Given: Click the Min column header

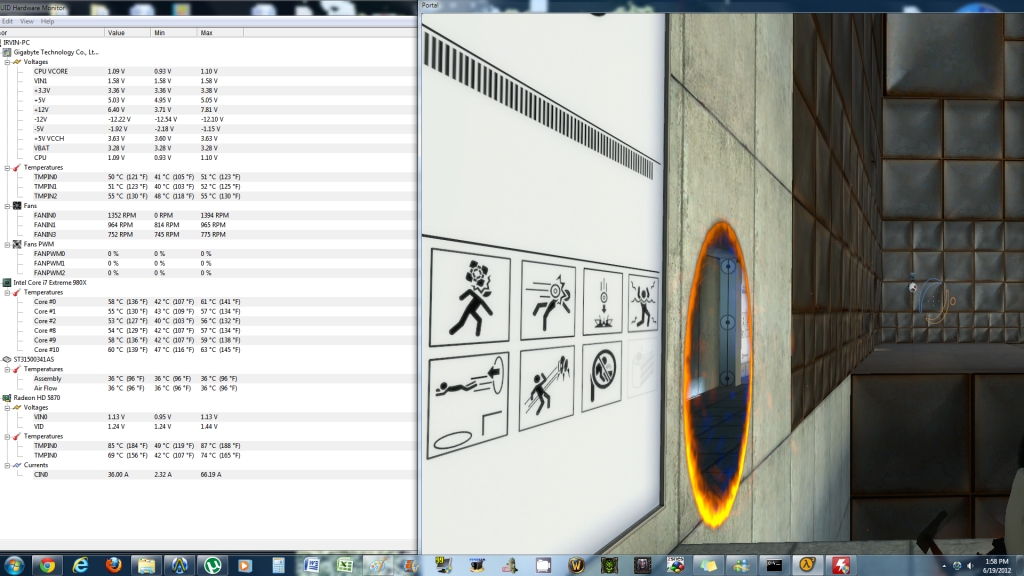Looking at the screenshot, I should 174,33.
